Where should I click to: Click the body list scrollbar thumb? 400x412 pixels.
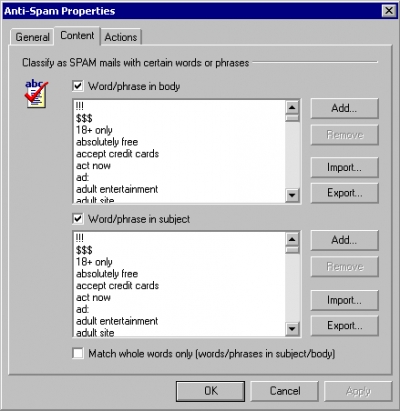[x=292, y=118]
